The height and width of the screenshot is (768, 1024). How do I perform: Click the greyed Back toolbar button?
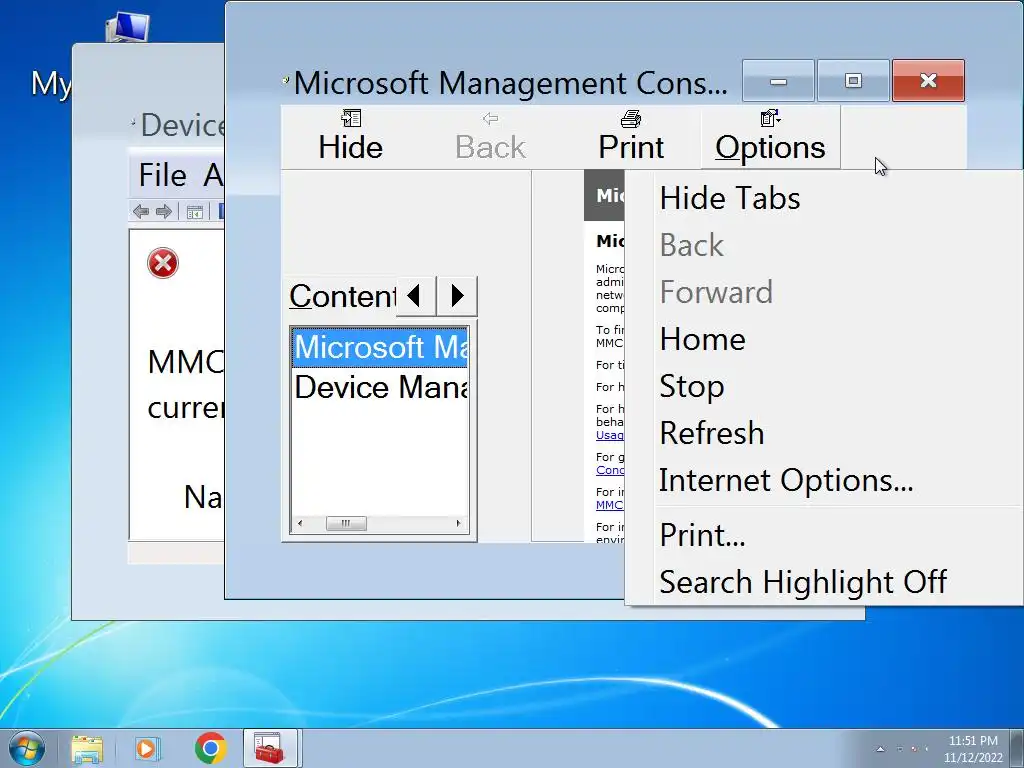pyautogui.click(x=490, y=137)
